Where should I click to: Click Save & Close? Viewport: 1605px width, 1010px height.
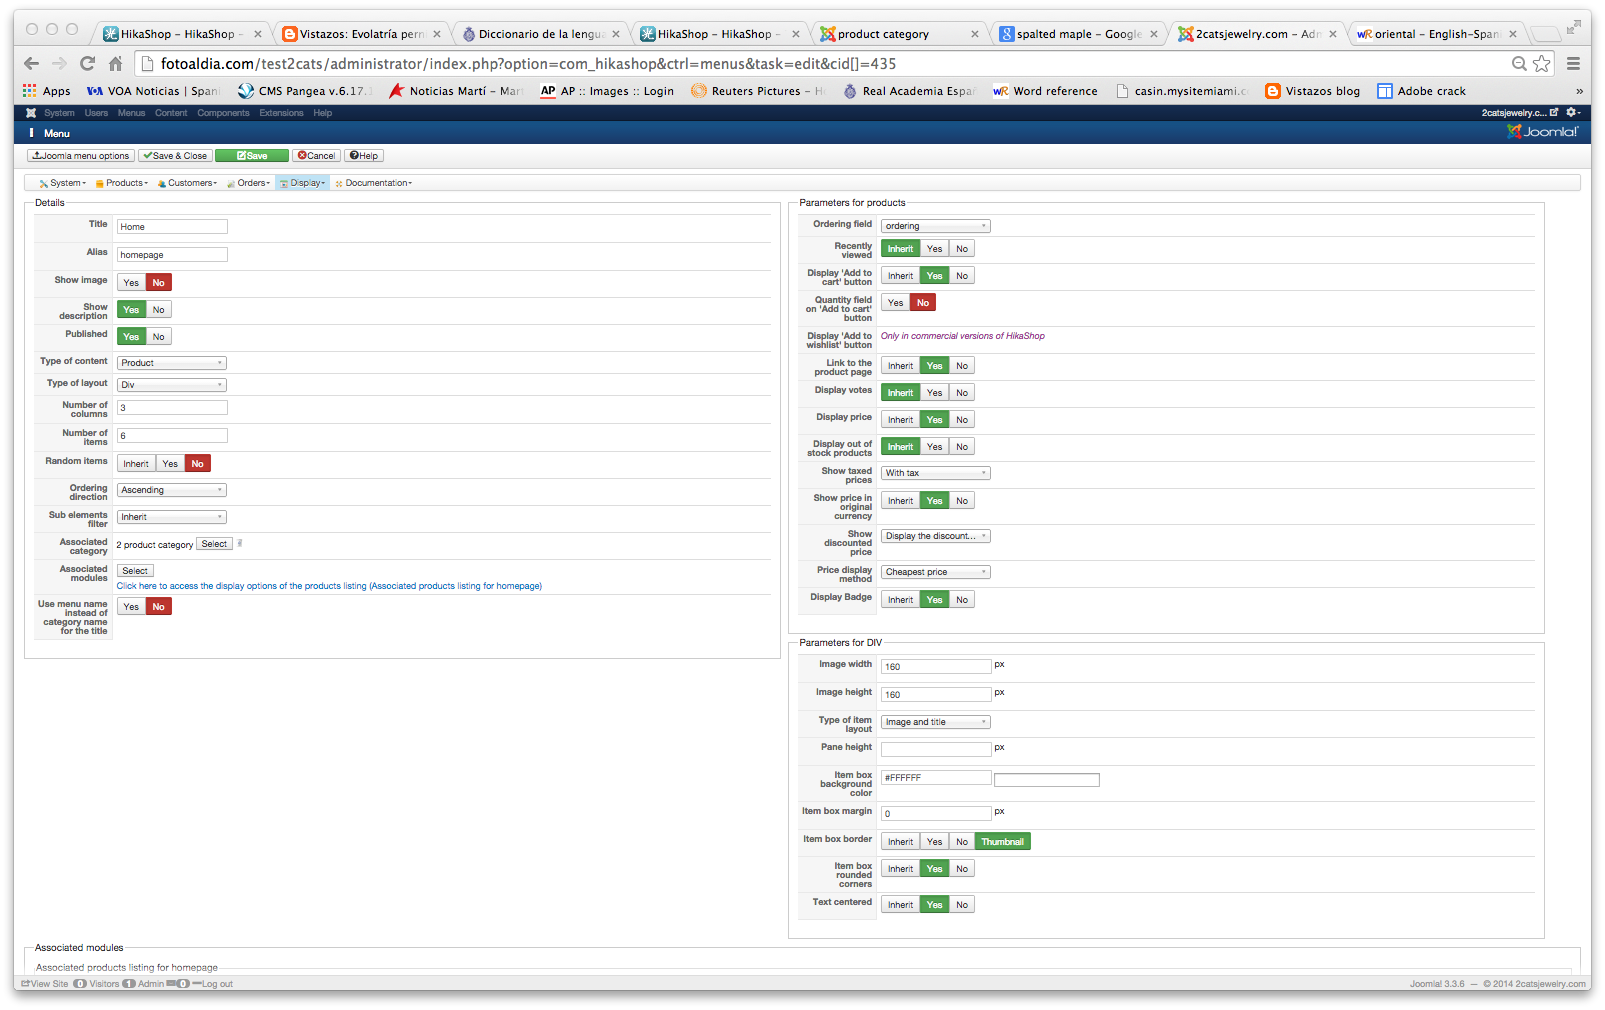[175, 156]
